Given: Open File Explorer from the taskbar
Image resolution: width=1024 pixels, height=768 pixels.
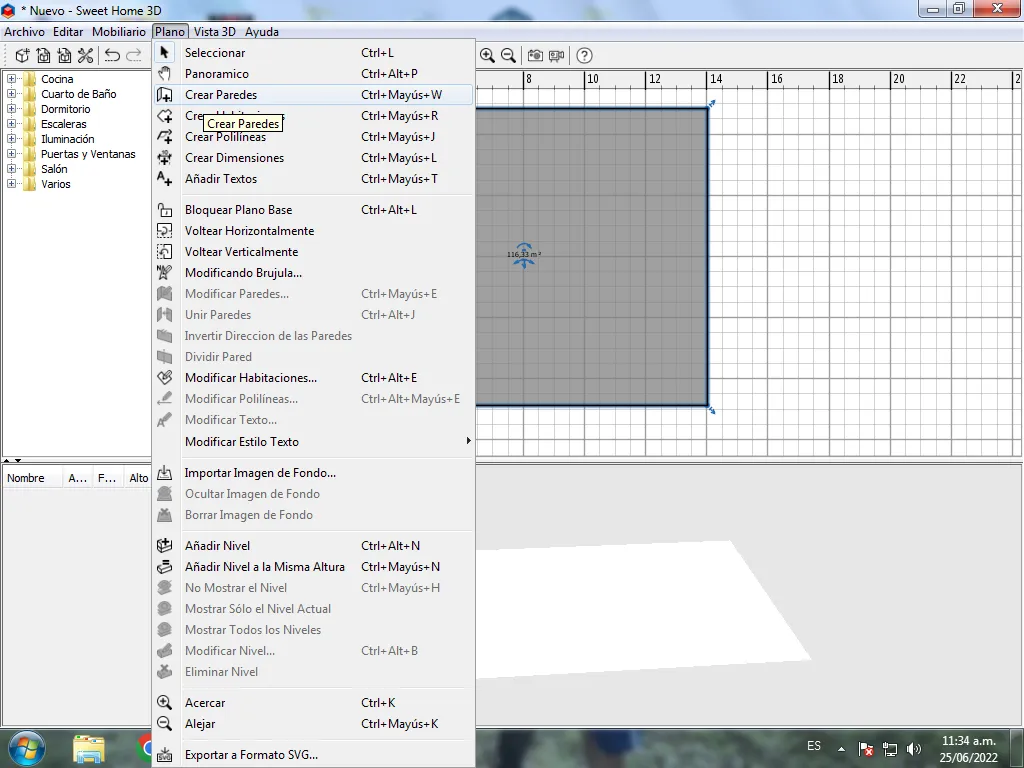Looking at the screenshot, I should [x=89, y=750].
